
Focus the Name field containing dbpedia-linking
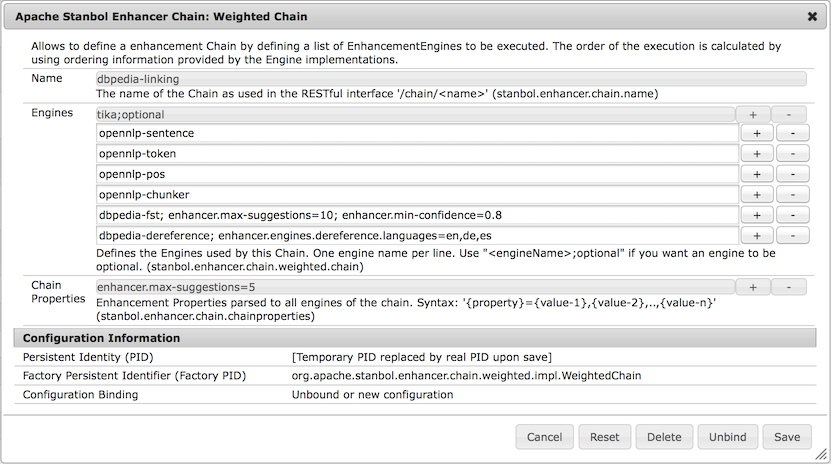(450, 77)
